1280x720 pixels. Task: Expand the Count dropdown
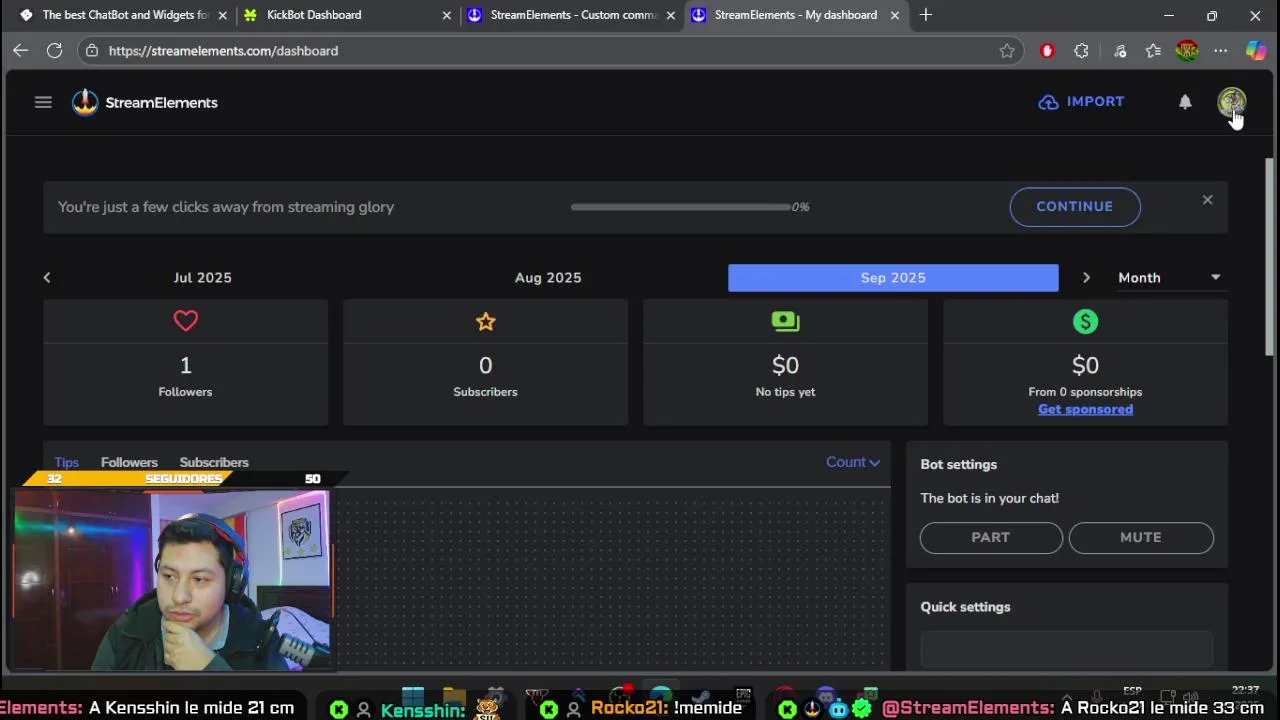pyautogui.click(x=853, y=462)
